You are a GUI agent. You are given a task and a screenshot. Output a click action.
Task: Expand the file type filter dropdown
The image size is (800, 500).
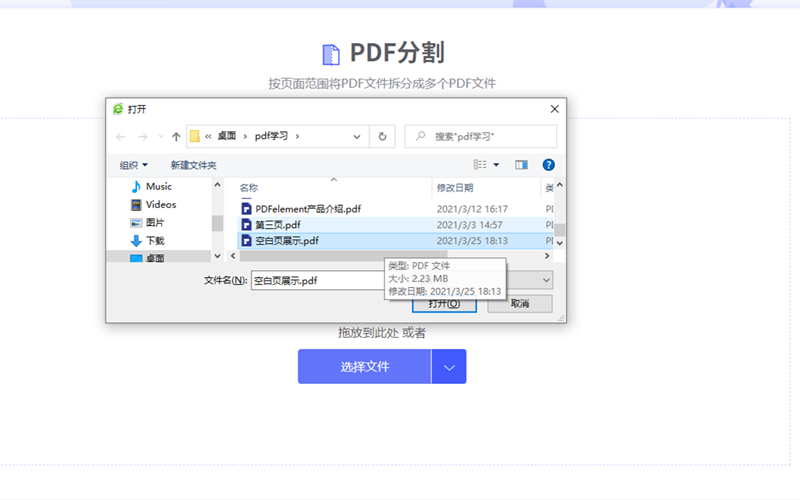click(546, 281)
